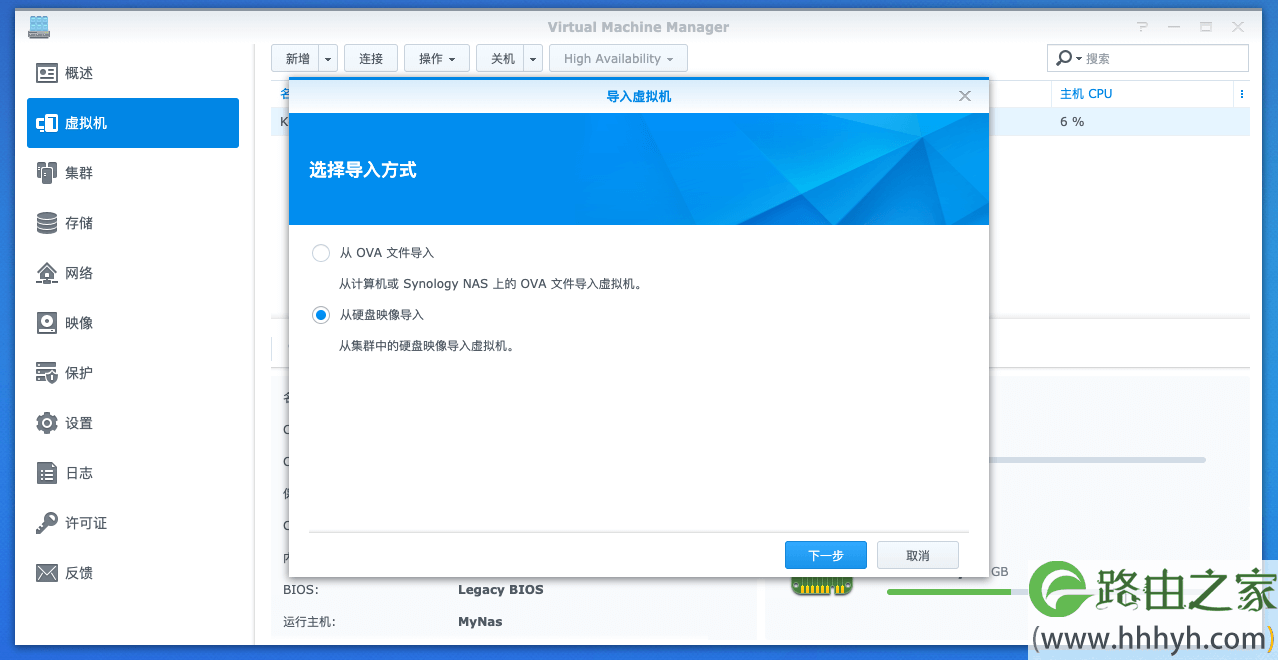
Task: Expand the 新增 dropdown arrow
Action: coord(328,59)
